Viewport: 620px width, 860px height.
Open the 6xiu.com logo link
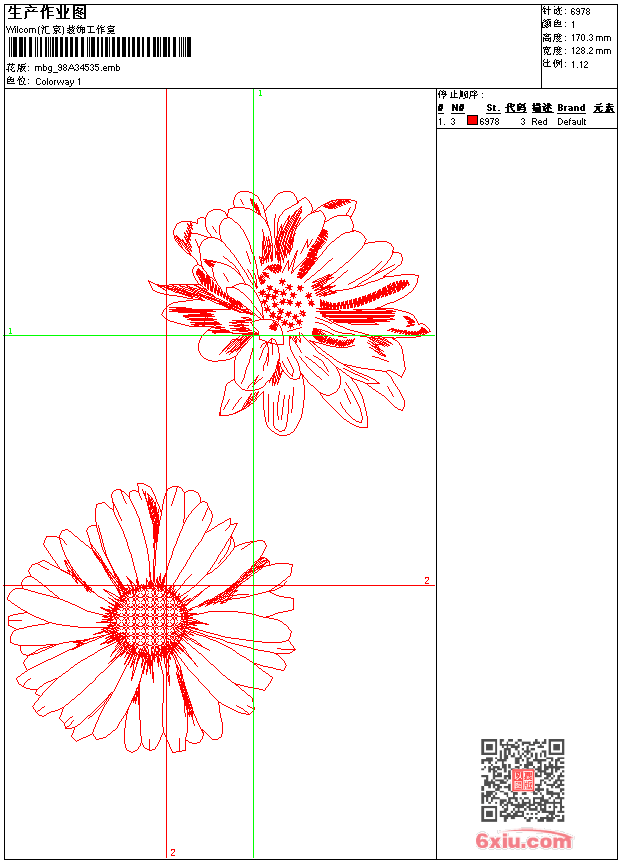point(523,841)
